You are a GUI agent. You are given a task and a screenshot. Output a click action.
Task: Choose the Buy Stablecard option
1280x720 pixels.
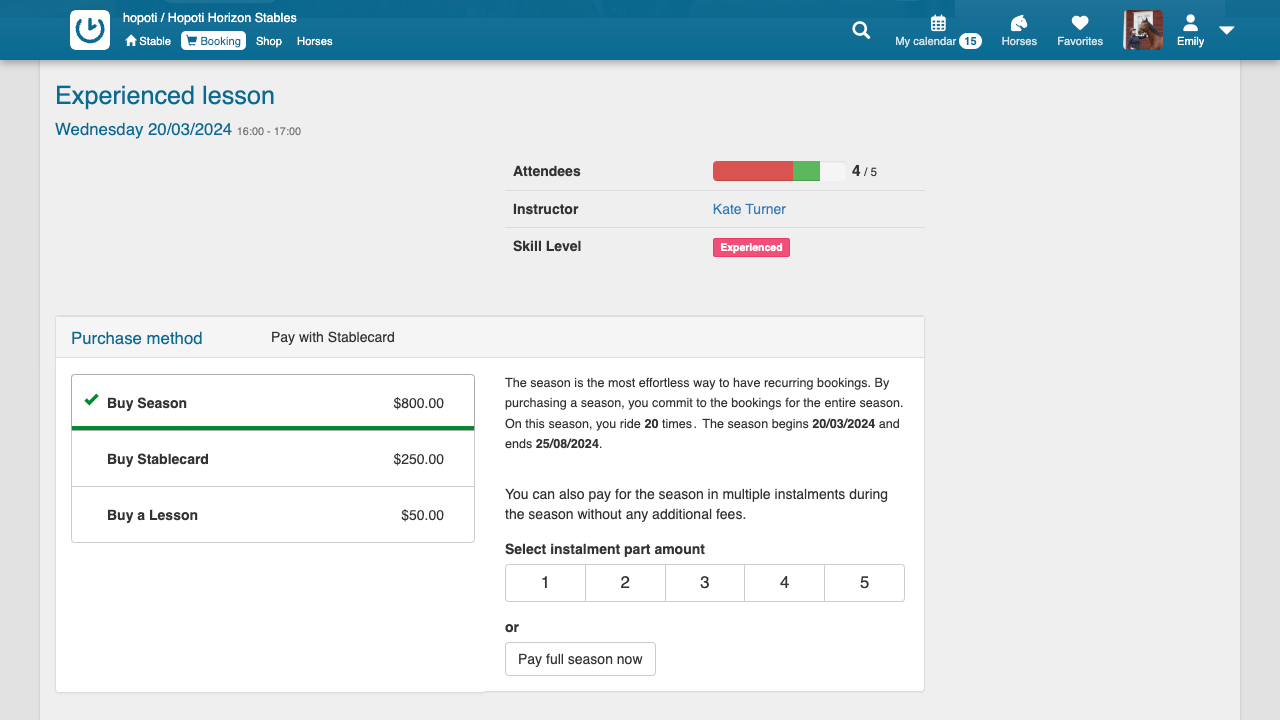click(x=272, y=459)
